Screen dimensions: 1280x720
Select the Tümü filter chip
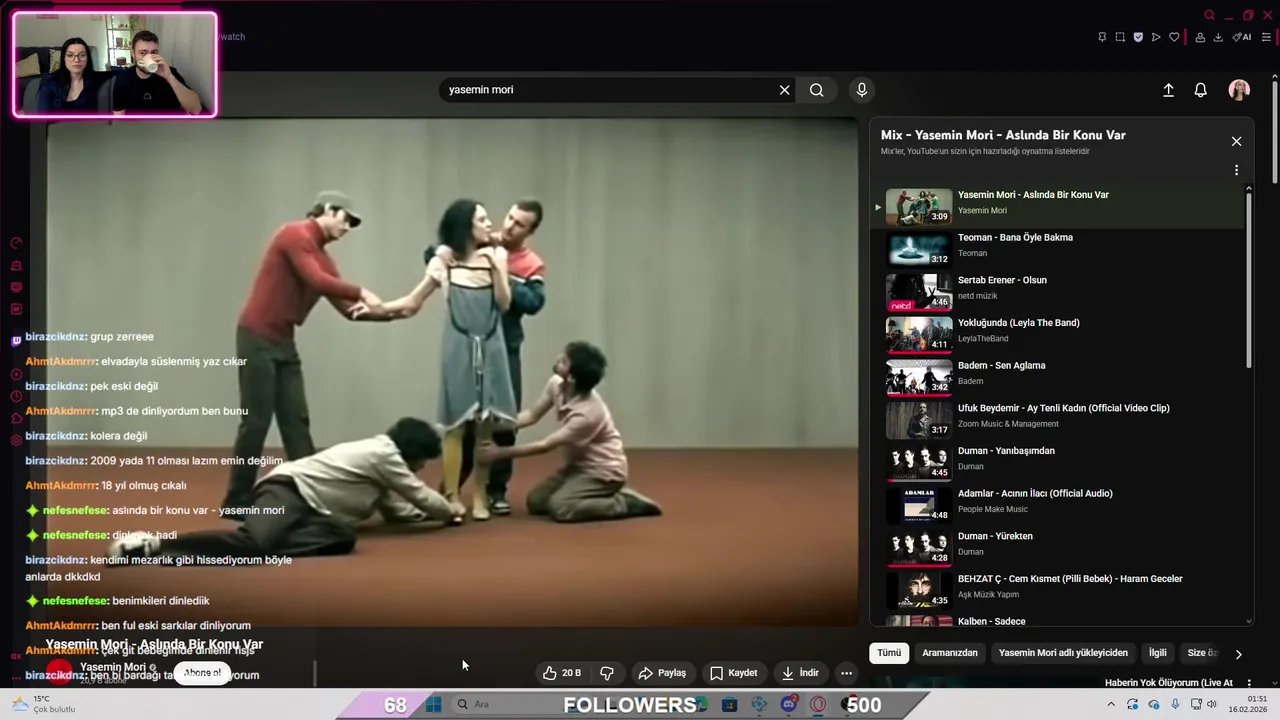(889, 653)
